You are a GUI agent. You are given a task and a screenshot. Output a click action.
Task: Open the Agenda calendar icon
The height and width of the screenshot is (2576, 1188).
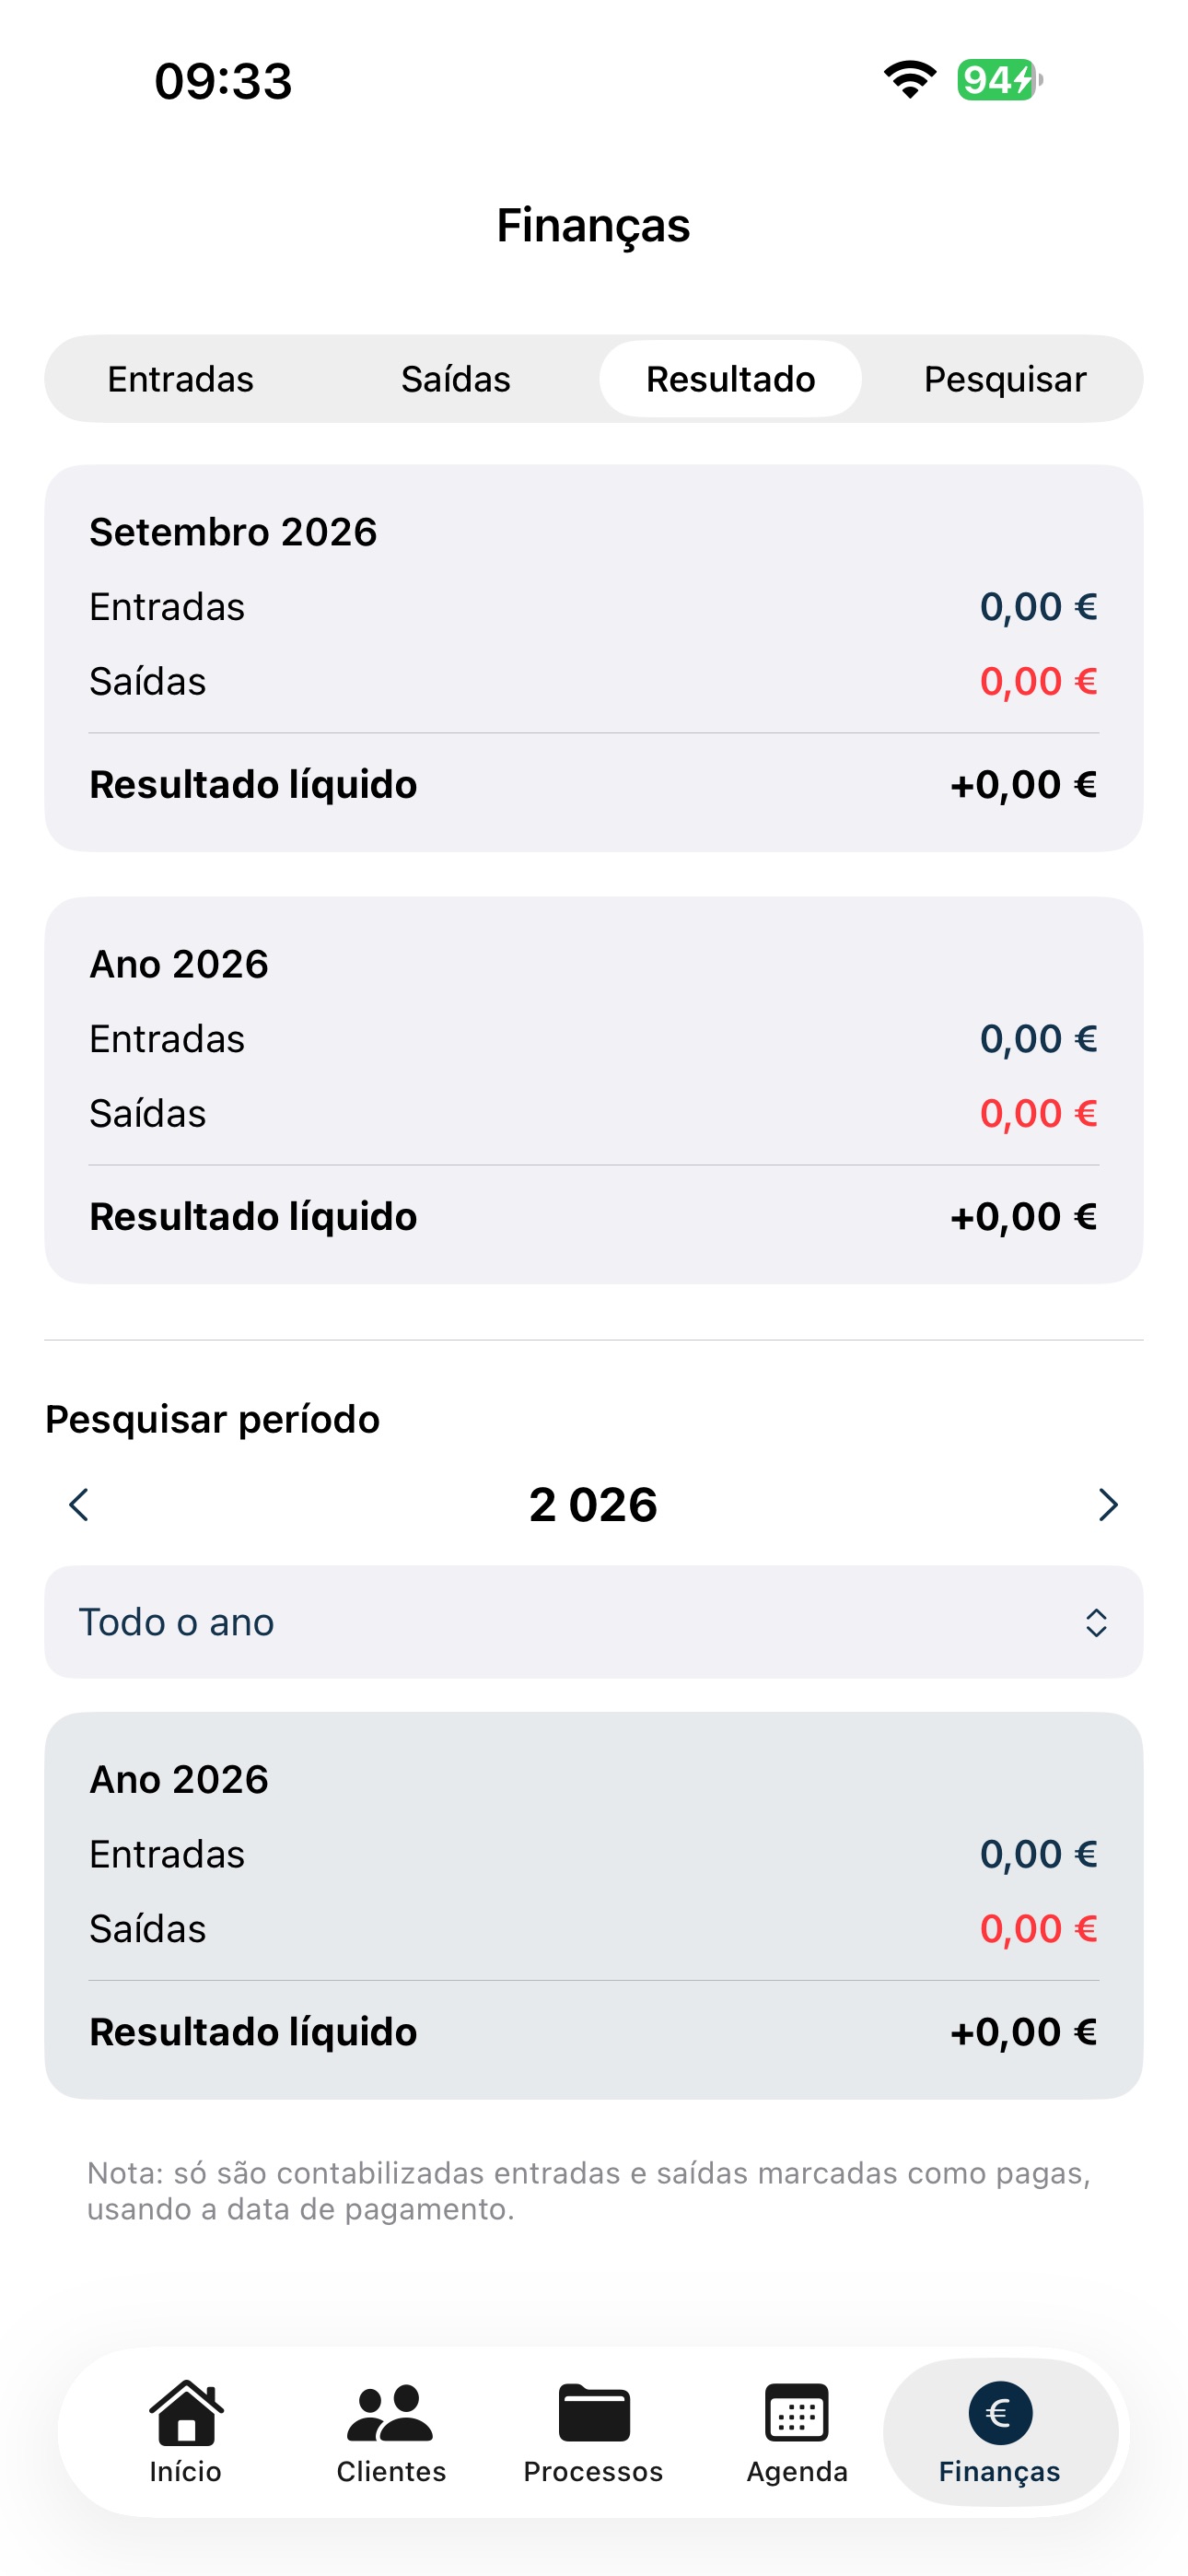coord(797,2412)
